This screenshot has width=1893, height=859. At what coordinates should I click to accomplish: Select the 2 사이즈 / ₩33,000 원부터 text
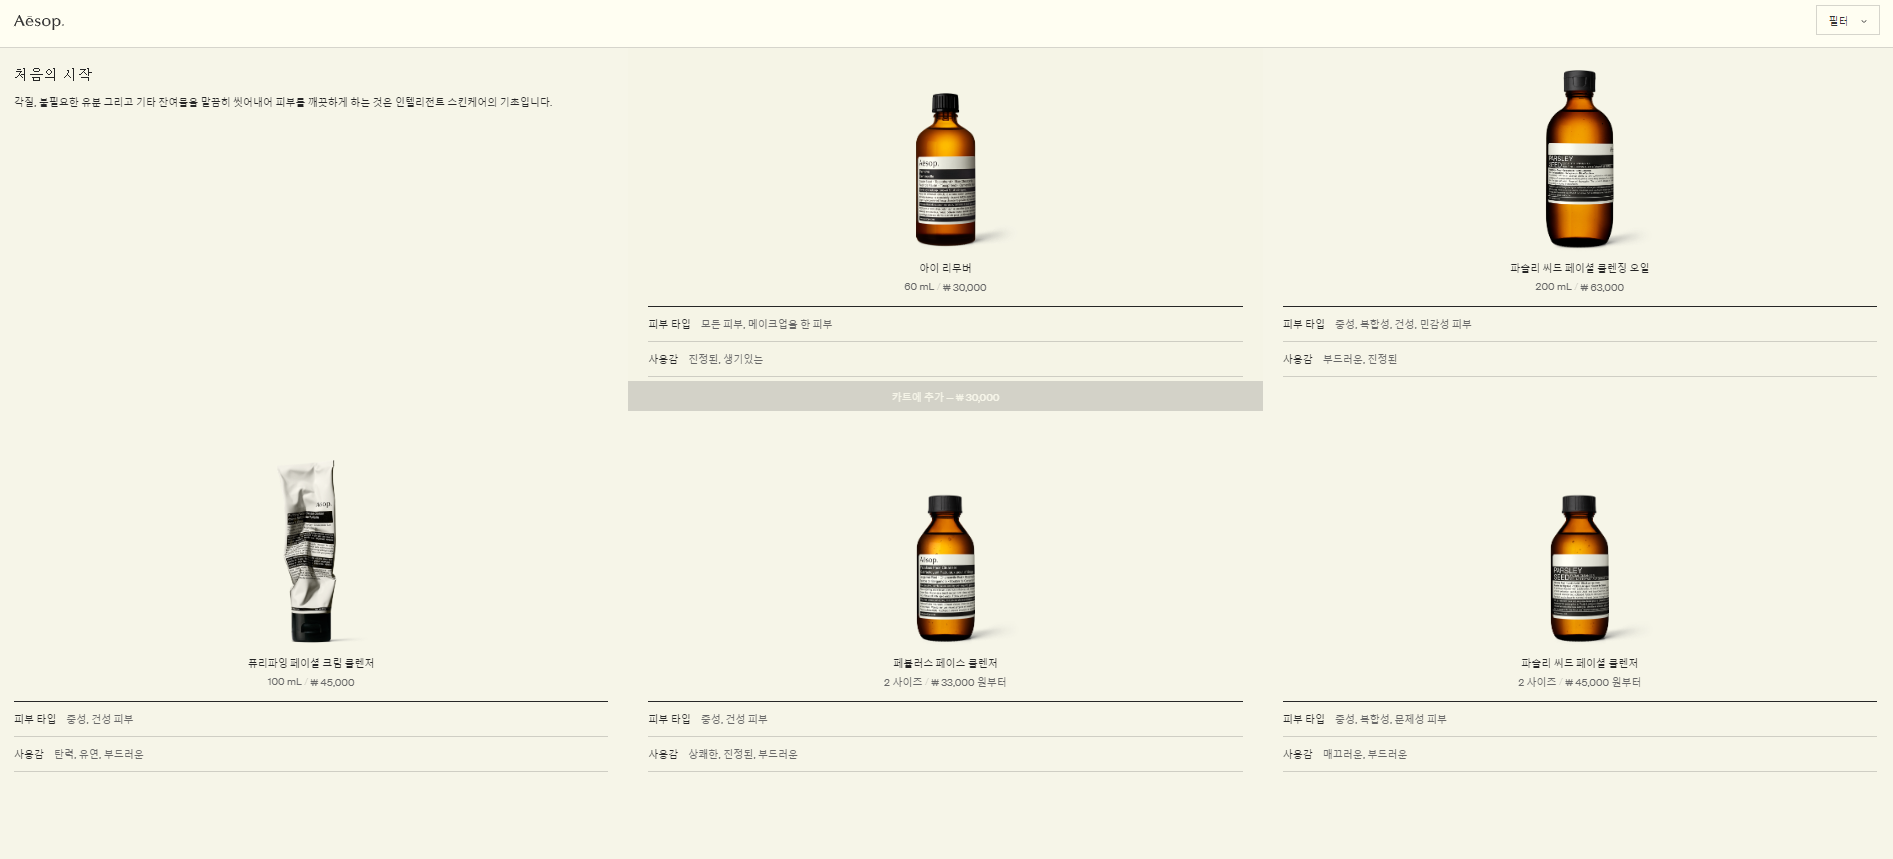(x=945, y=682)
